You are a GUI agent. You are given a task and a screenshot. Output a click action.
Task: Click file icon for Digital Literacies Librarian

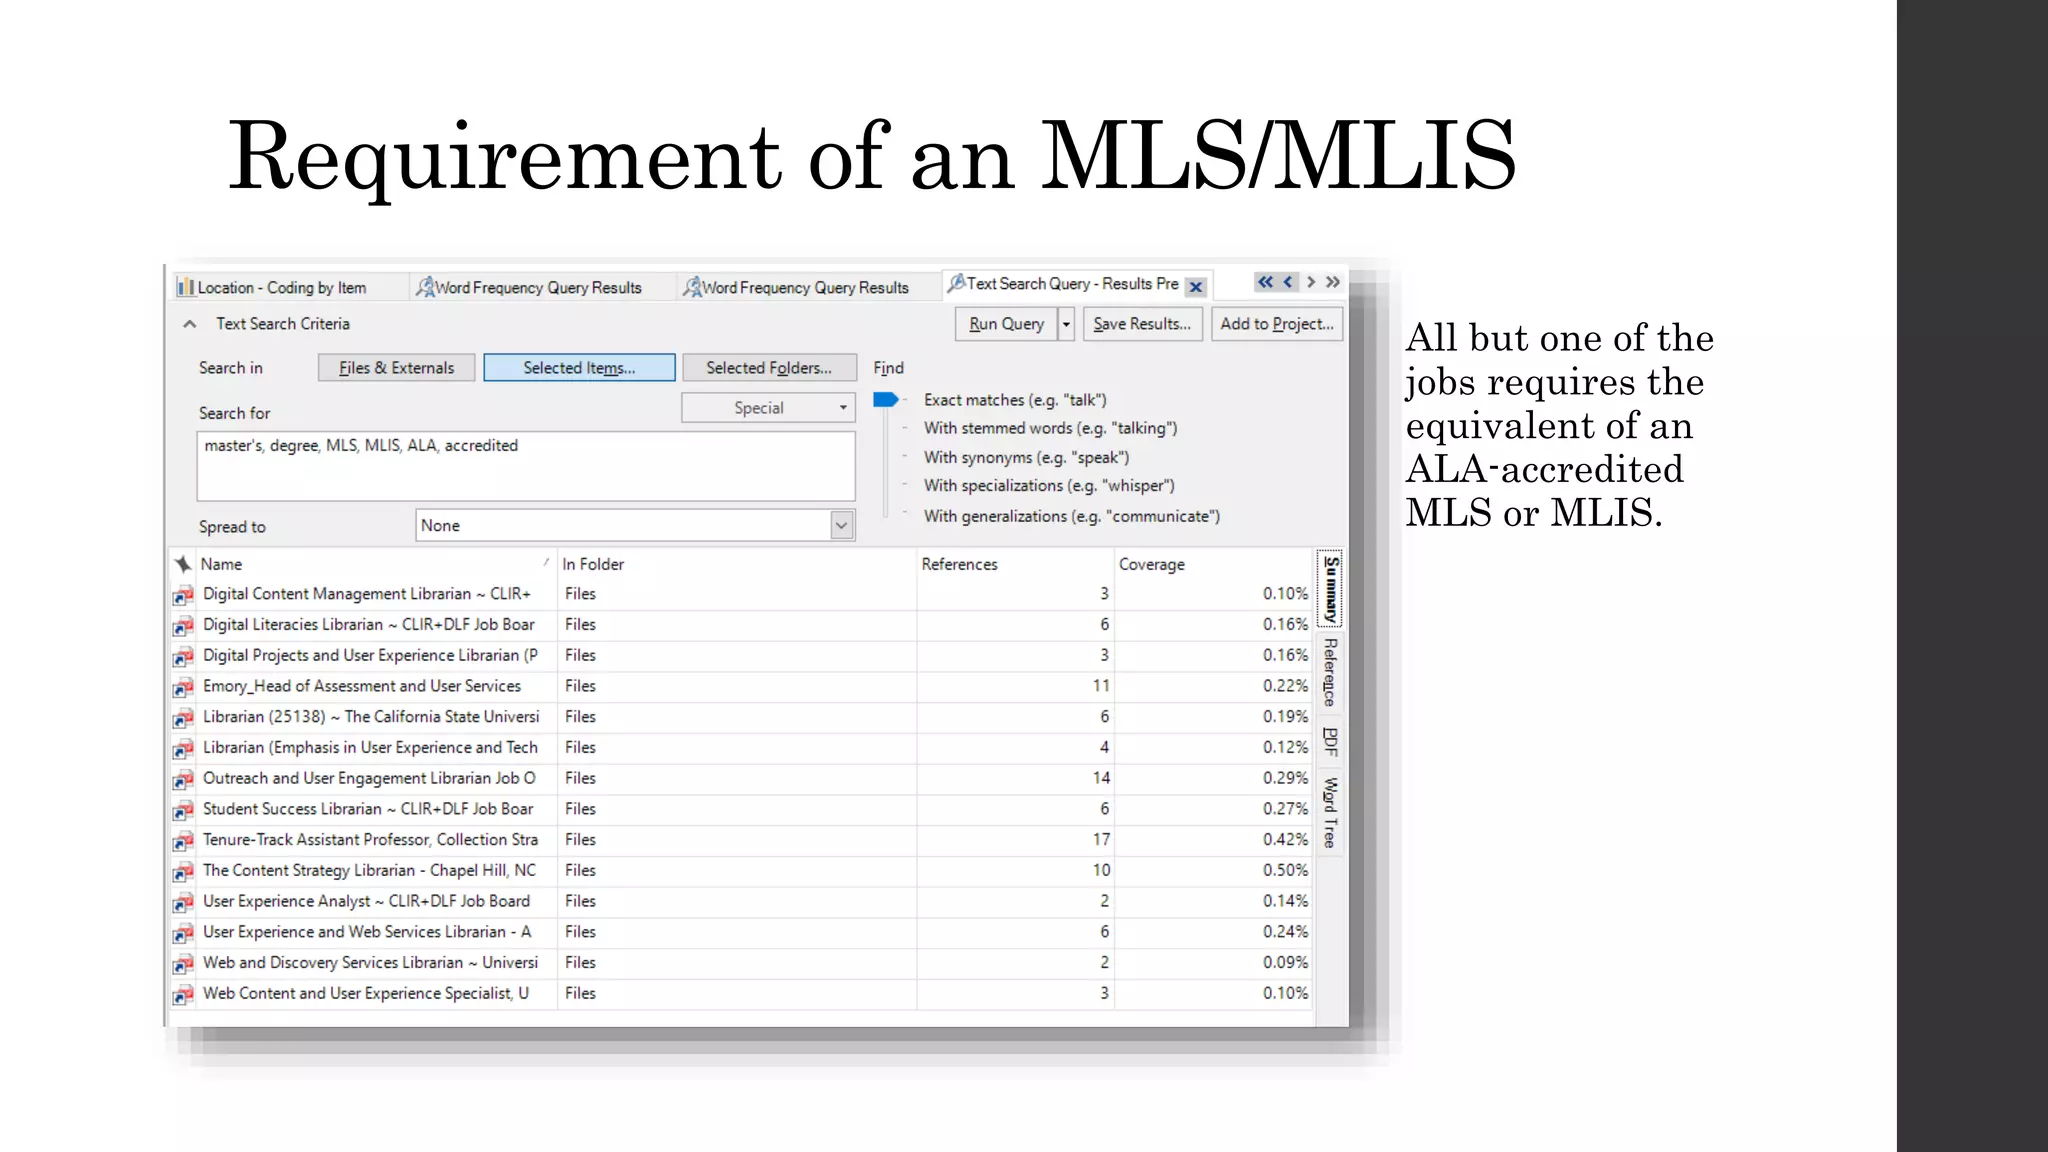click(x=183, y=626)
